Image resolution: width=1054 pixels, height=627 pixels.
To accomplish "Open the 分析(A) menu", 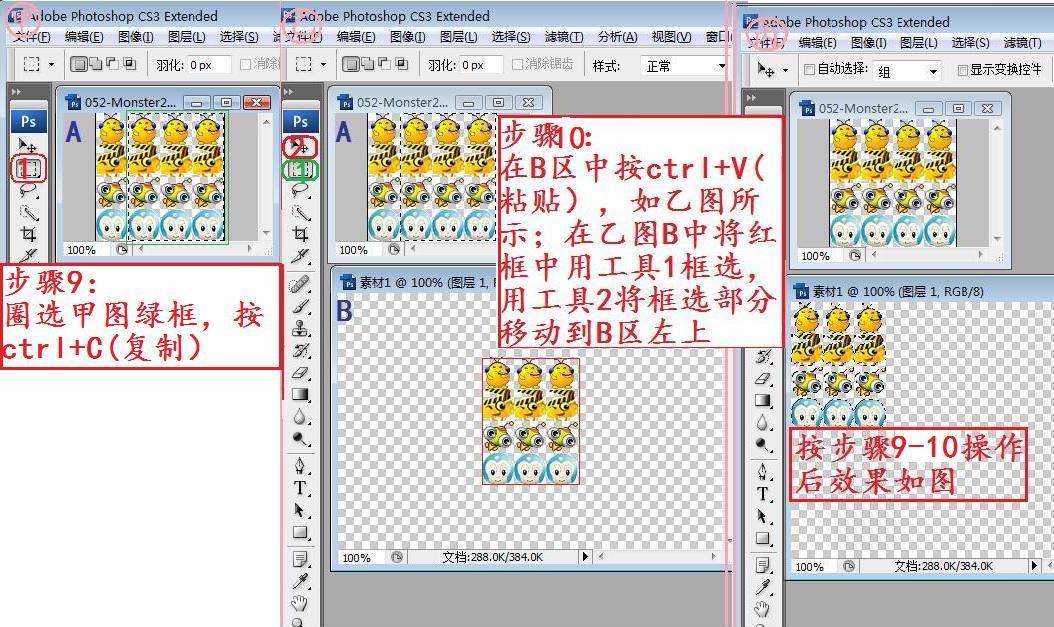I will 618,37.
